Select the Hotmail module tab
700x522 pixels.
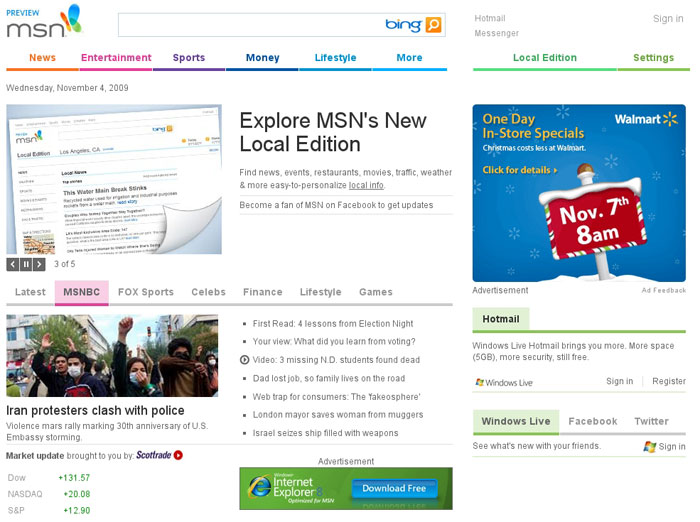pyautogui.click(x=501, y=319)
